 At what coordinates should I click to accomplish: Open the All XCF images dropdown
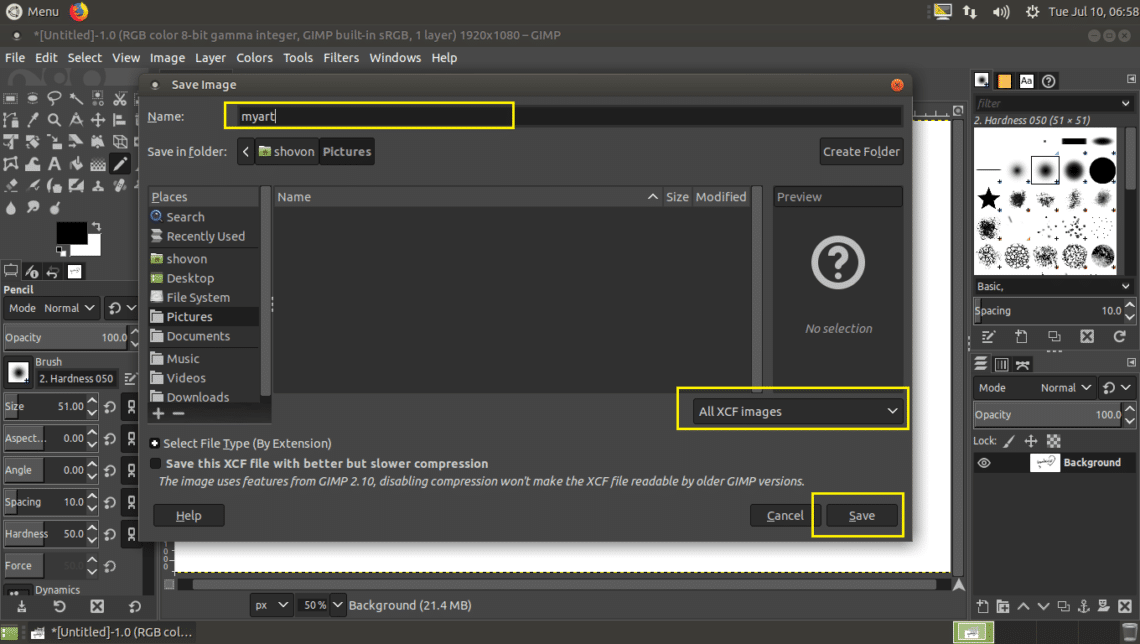[x=797, y=411]
